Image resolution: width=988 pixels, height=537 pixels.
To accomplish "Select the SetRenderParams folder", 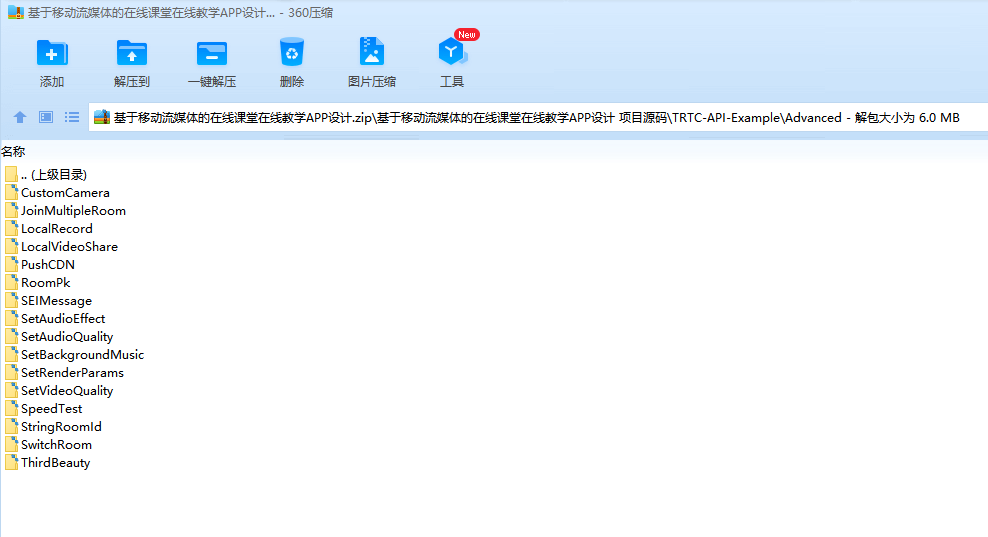I will (64, 372).
